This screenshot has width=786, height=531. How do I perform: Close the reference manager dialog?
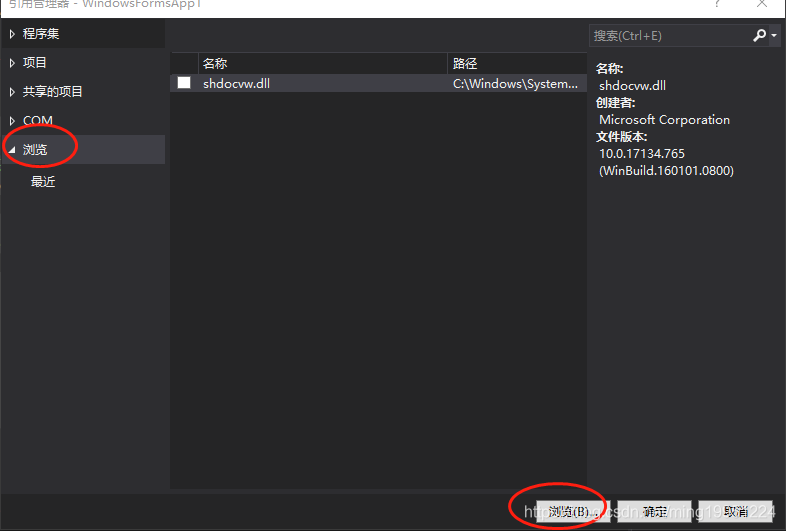[761, 4]
